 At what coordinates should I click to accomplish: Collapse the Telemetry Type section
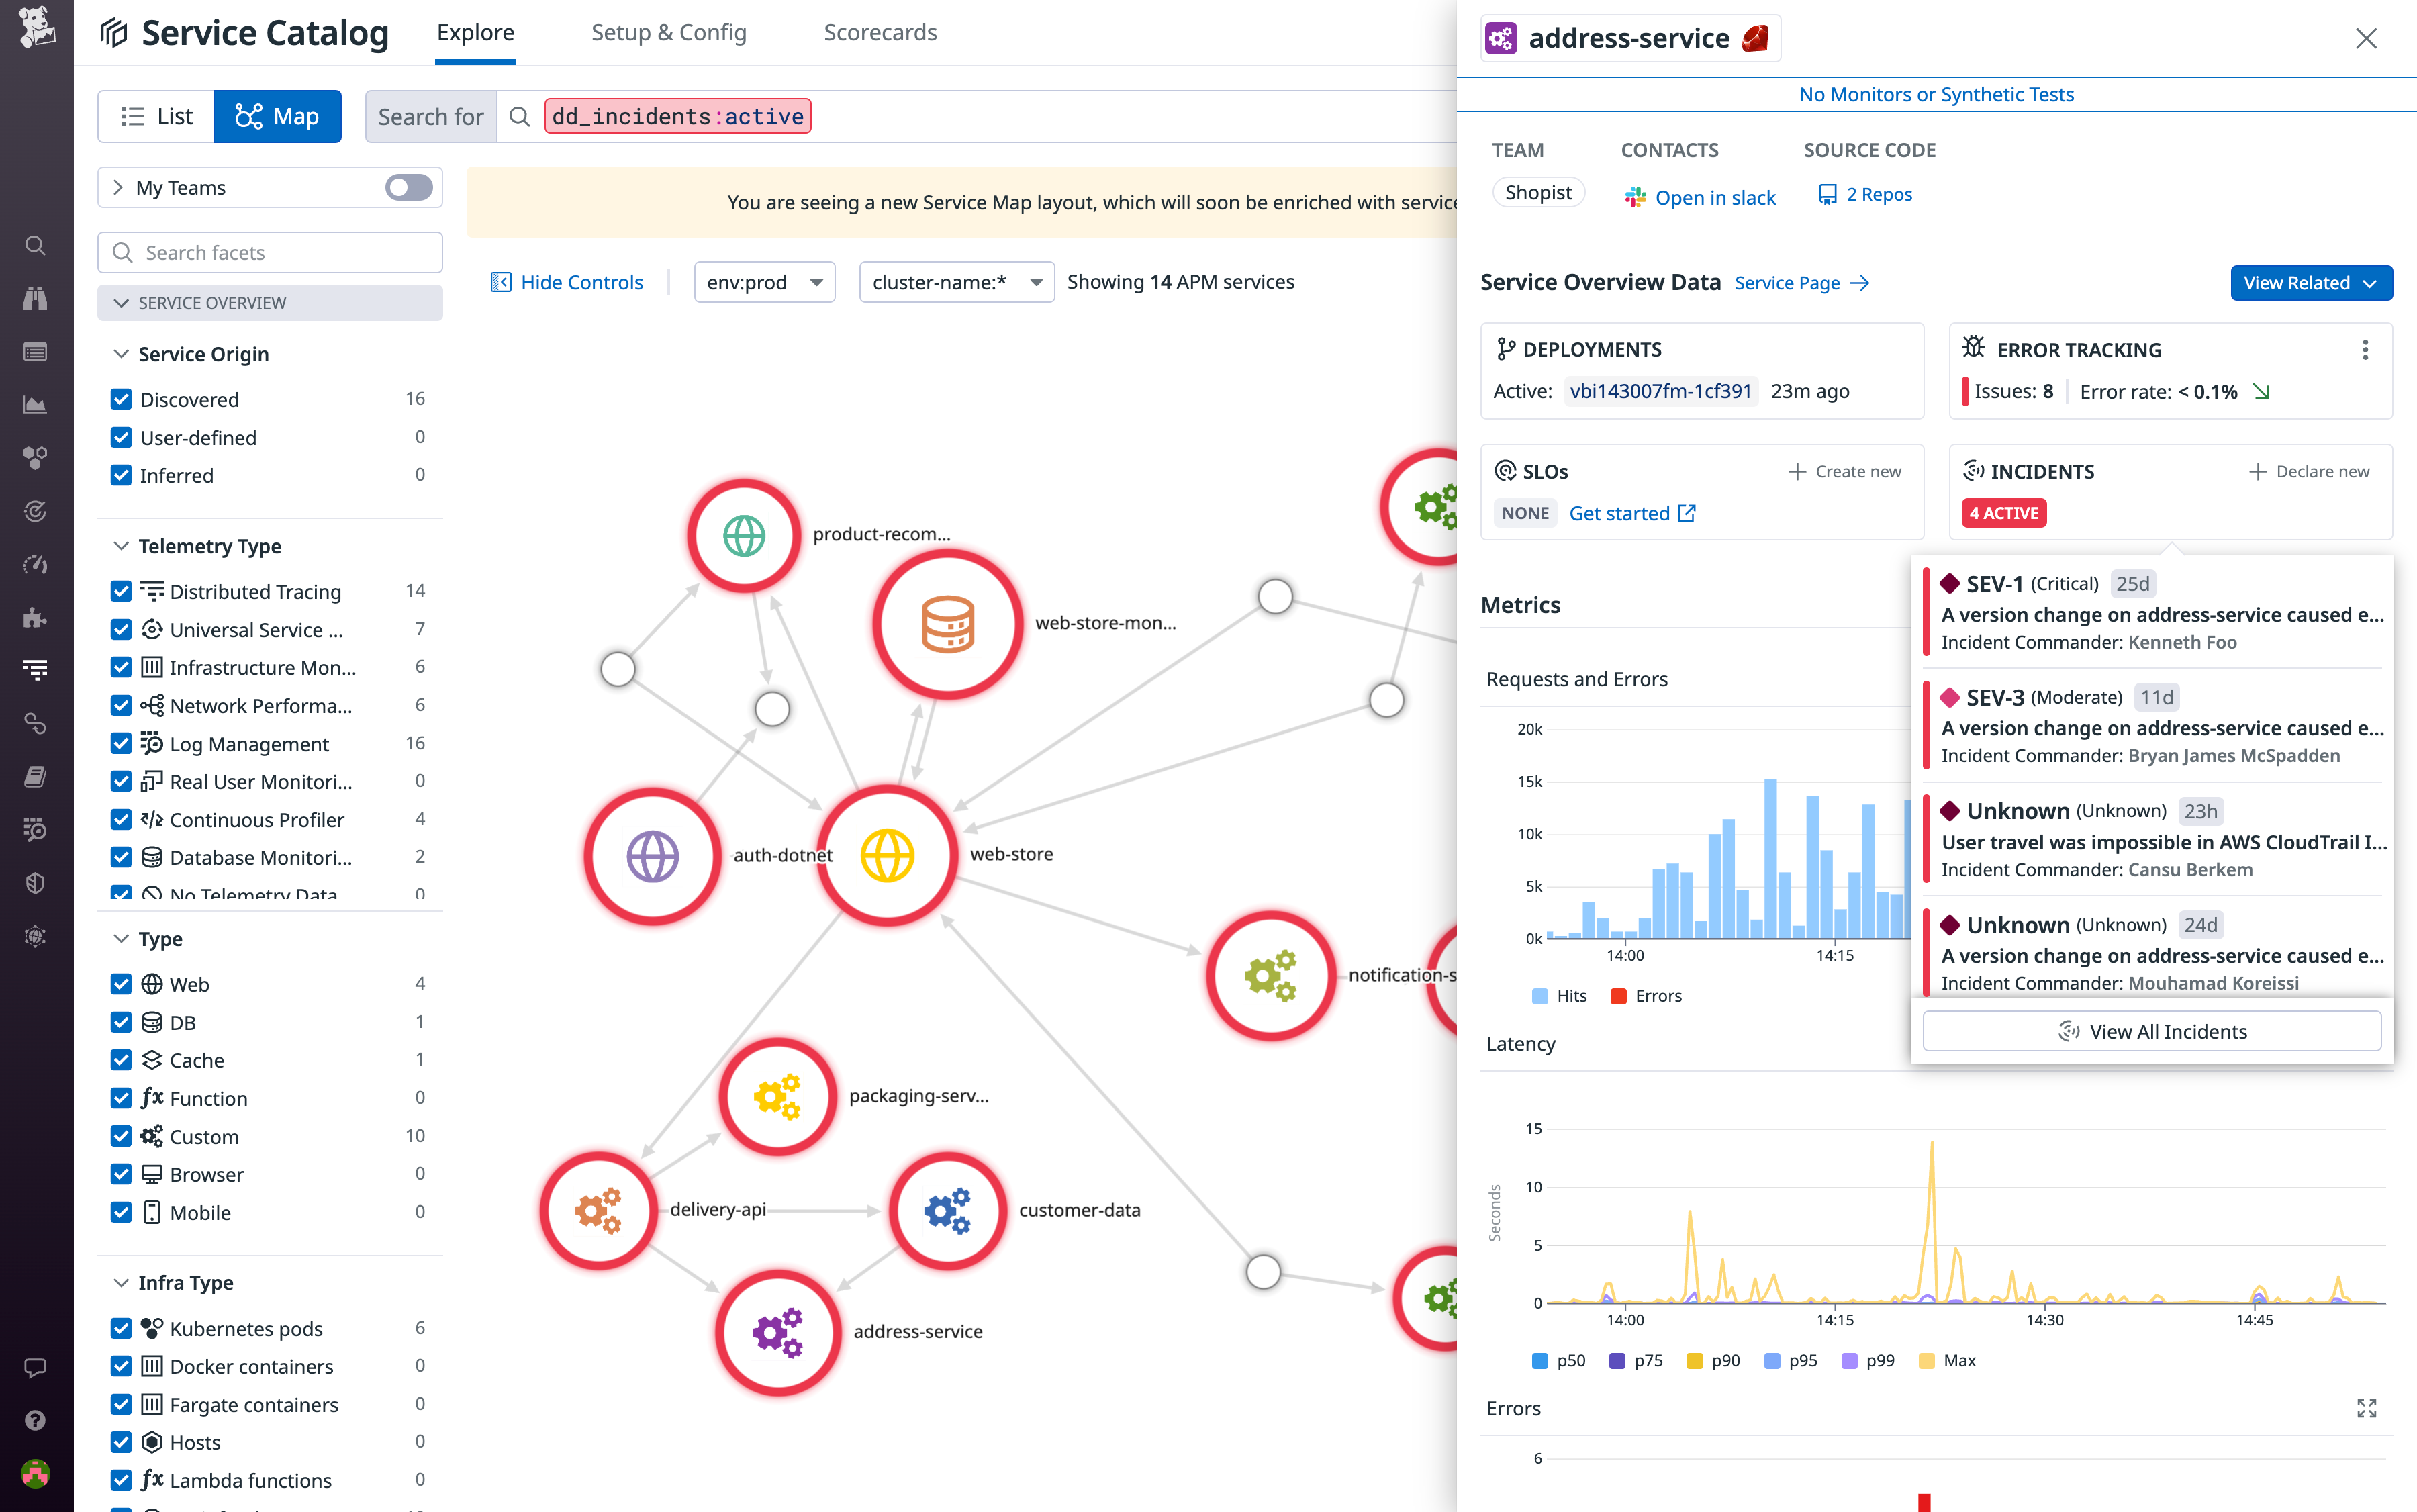[122, 546]
